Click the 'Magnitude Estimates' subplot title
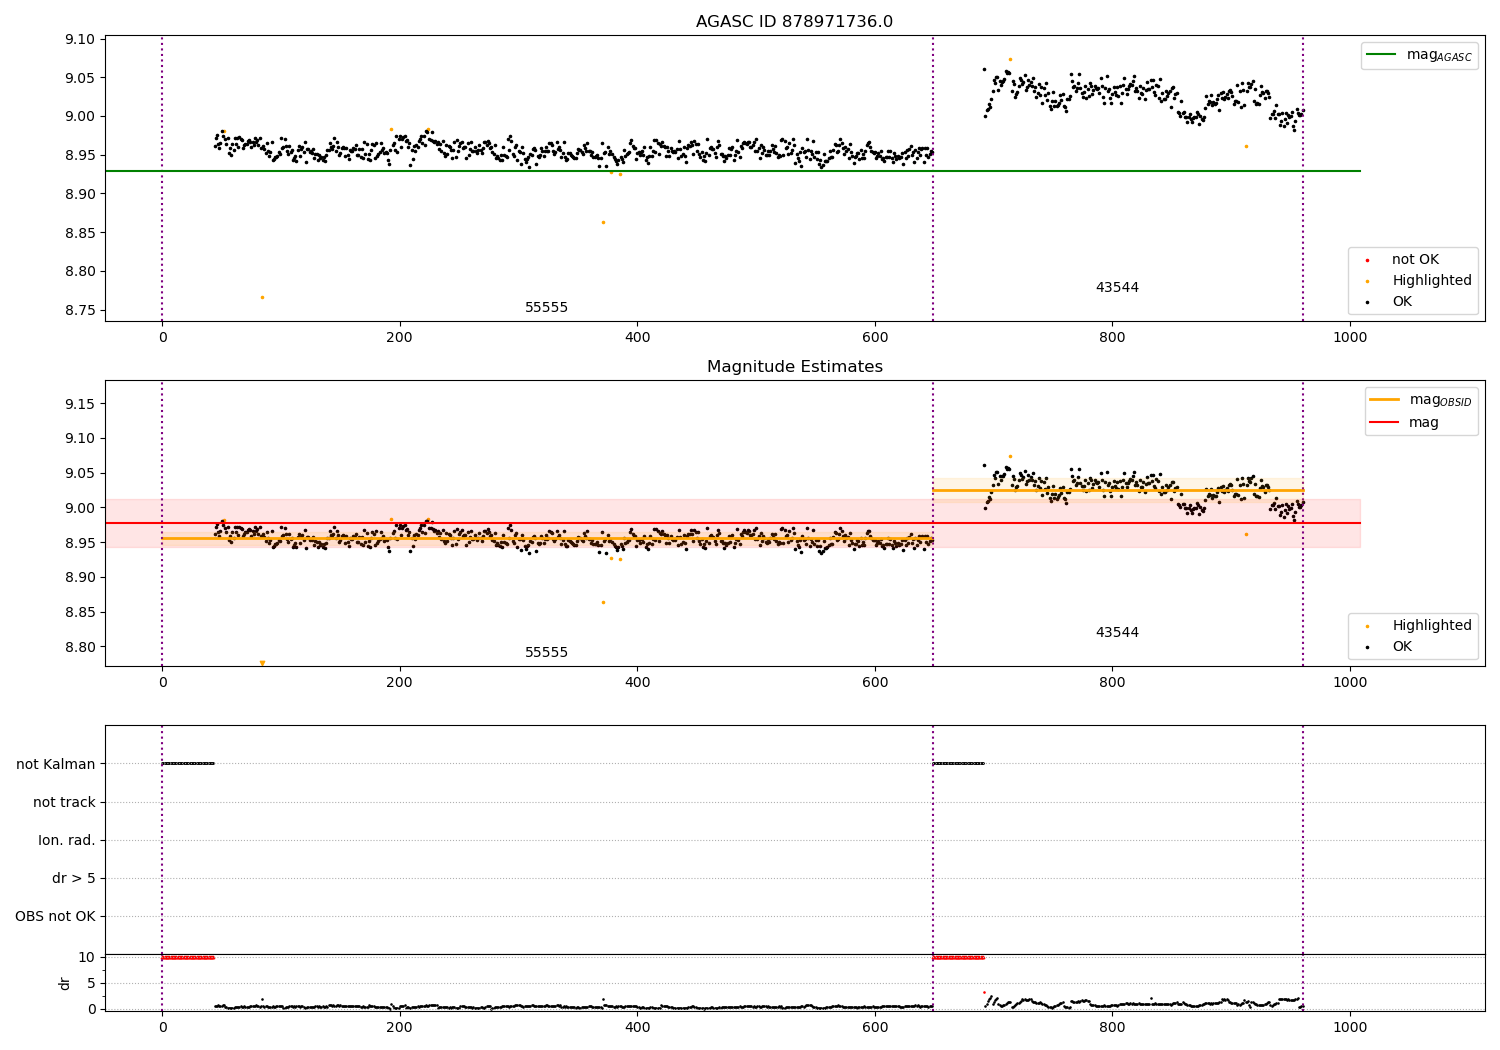The image size is (1500, 1050). 794,367
